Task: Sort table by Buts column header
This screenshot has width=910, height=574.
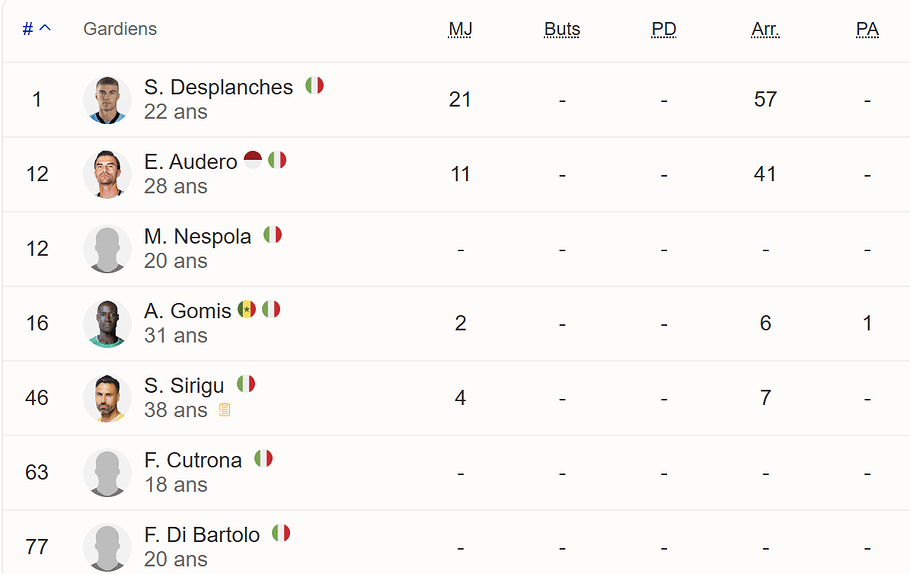Action: pyautogui.click(x=562, y=29)
